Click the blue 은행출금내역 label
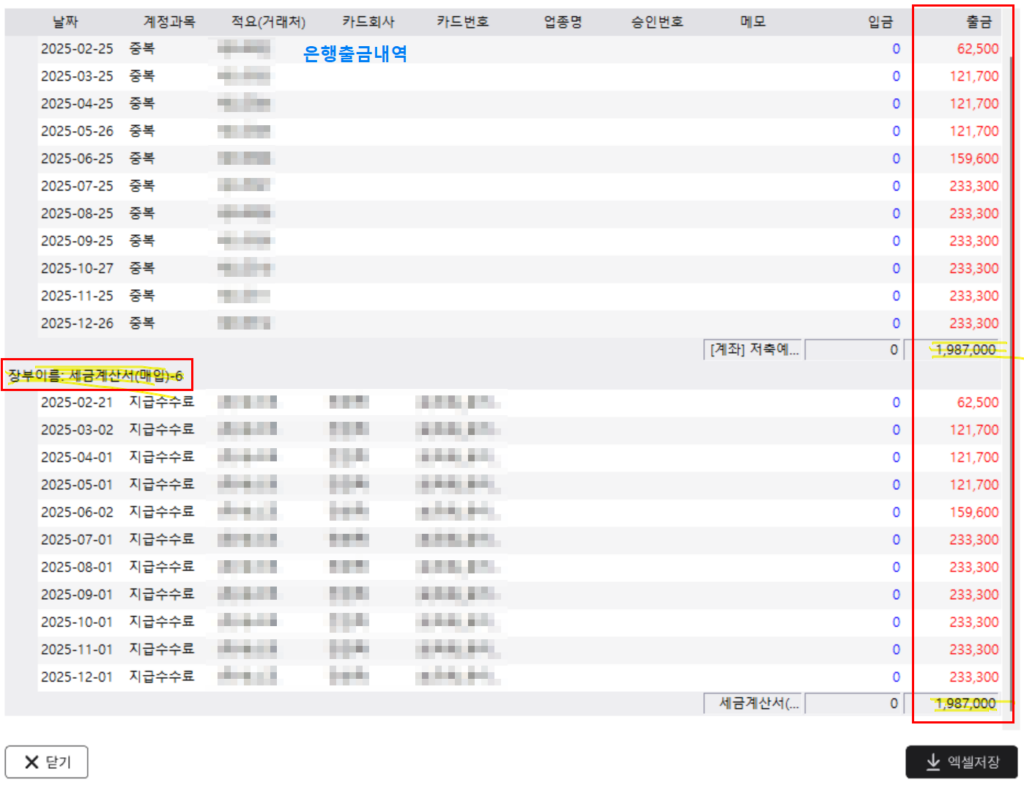The height and width of the screenshot is (785, 1024). pyautogui.click(x=355, y=54)
